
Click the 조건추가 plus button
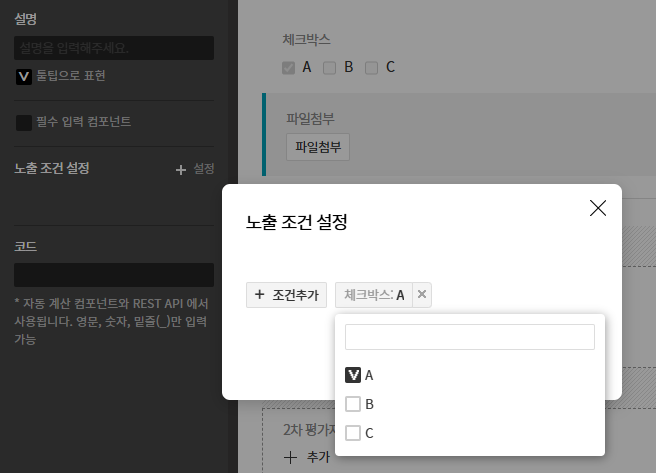click(x=286, y=294)
